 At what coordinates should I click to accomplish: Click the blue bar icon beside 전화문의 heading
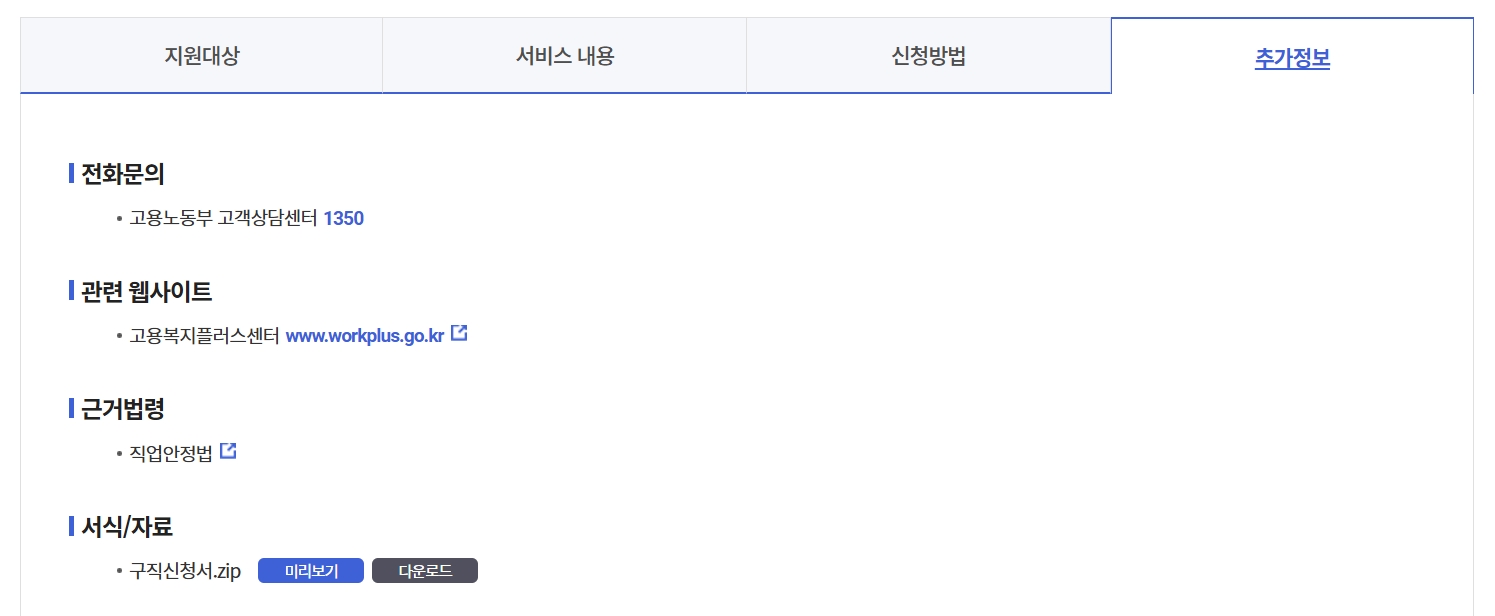click(x=71, y=174)
